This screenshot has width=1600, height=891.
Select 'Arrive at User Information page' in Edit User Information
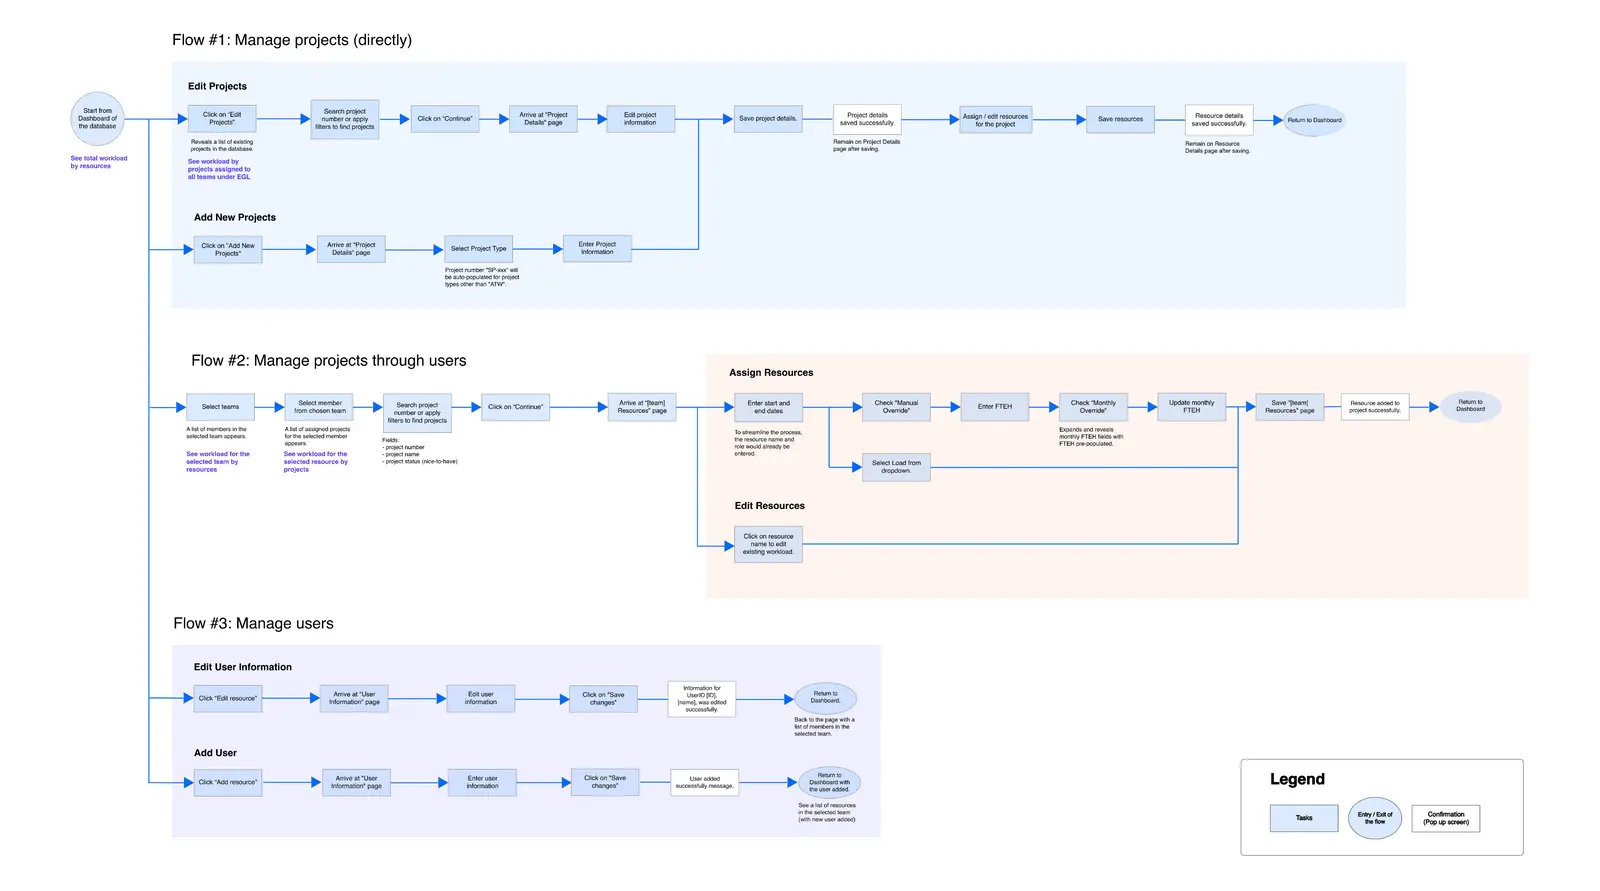click(x=355, y=698)
